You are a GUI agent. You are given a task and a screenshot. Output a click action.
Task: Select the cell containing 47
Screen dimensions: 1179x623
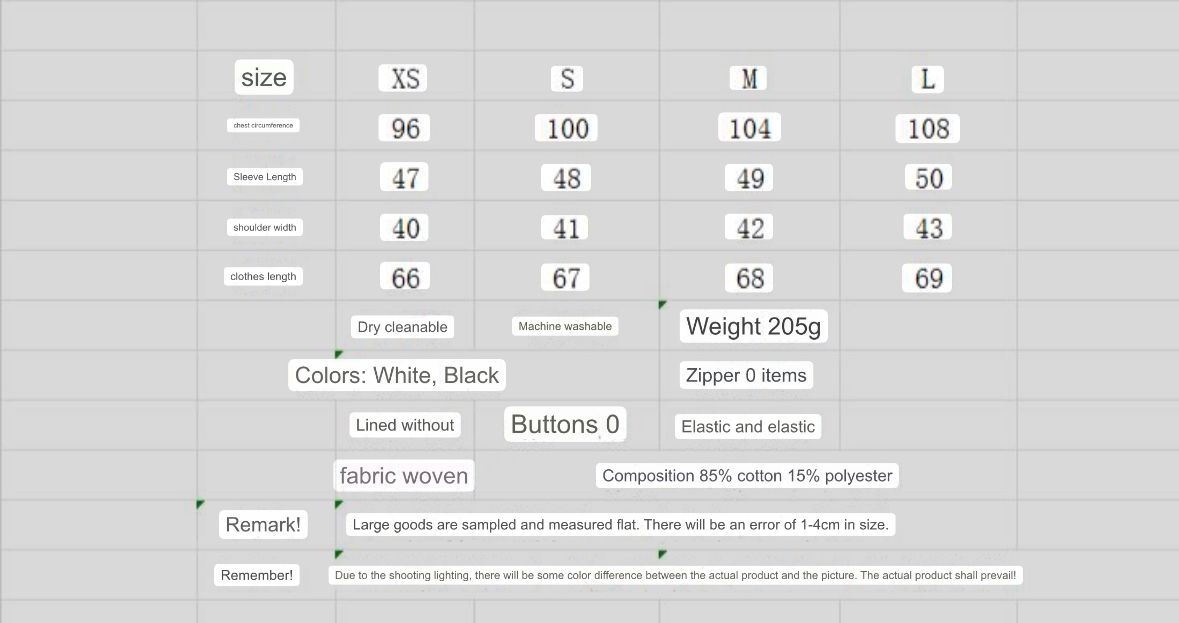[405, 178]
